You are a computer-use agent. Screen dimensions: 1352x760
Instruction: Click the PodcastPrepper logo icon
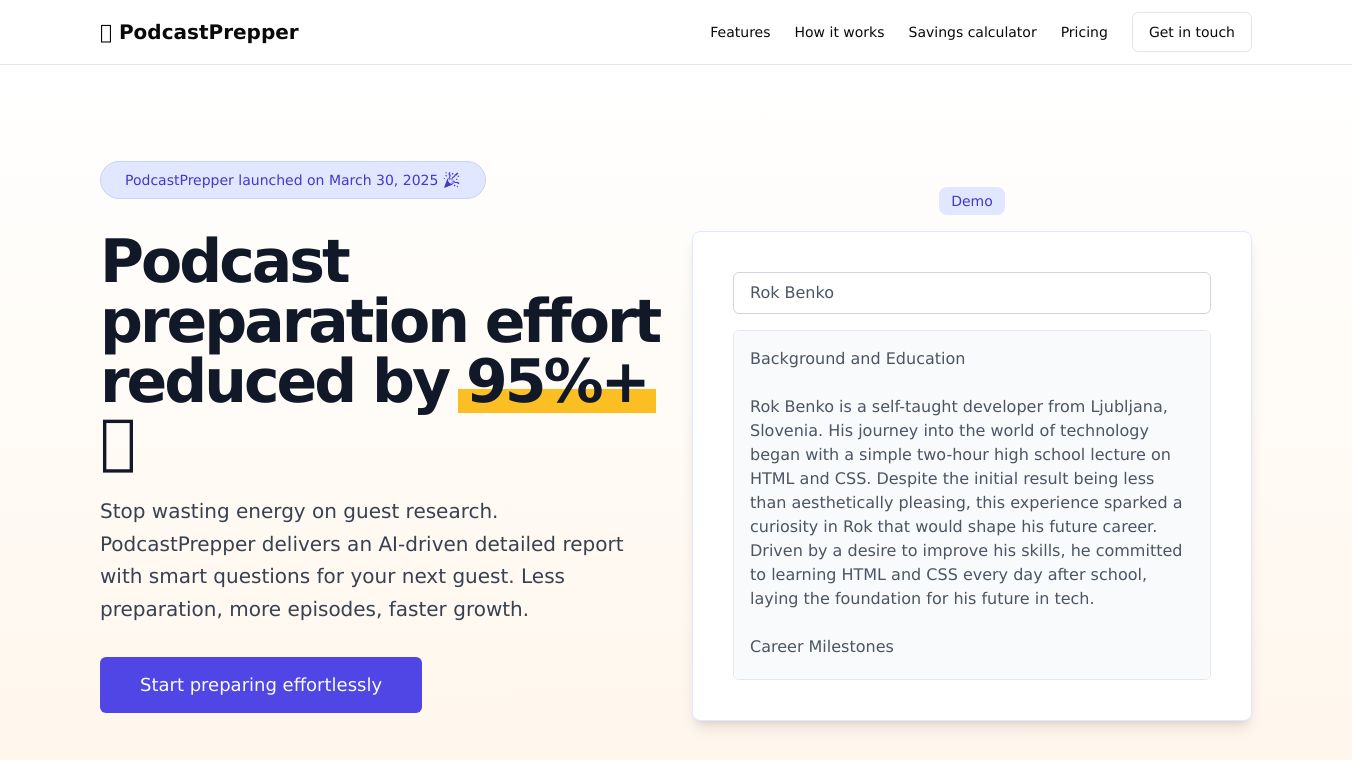pyautogui.click(x=106, y=33)
